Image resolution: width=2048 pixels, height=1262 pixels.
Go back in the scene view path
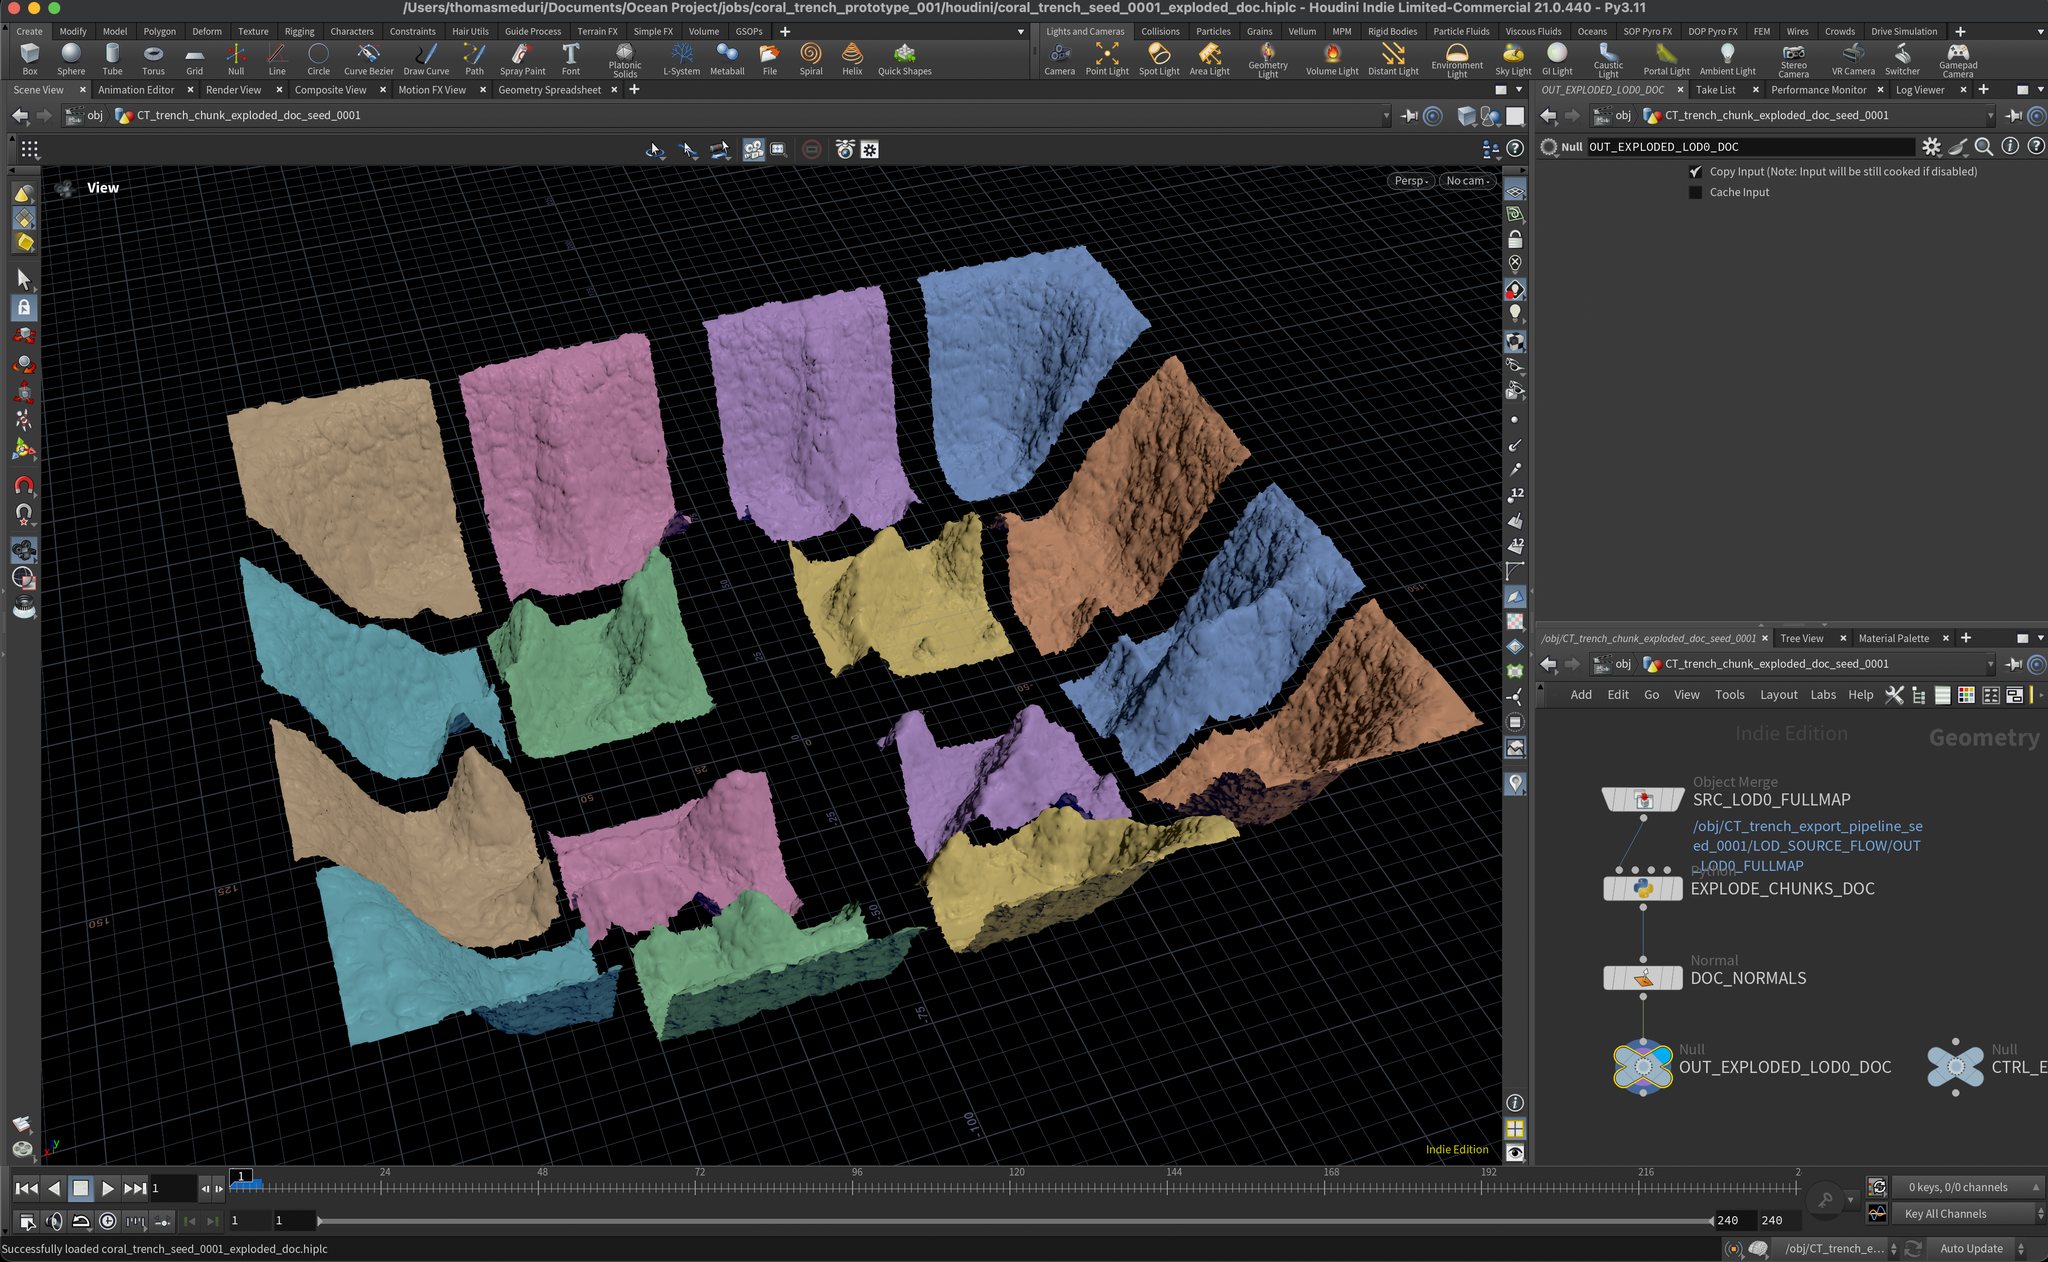(20, 115)
